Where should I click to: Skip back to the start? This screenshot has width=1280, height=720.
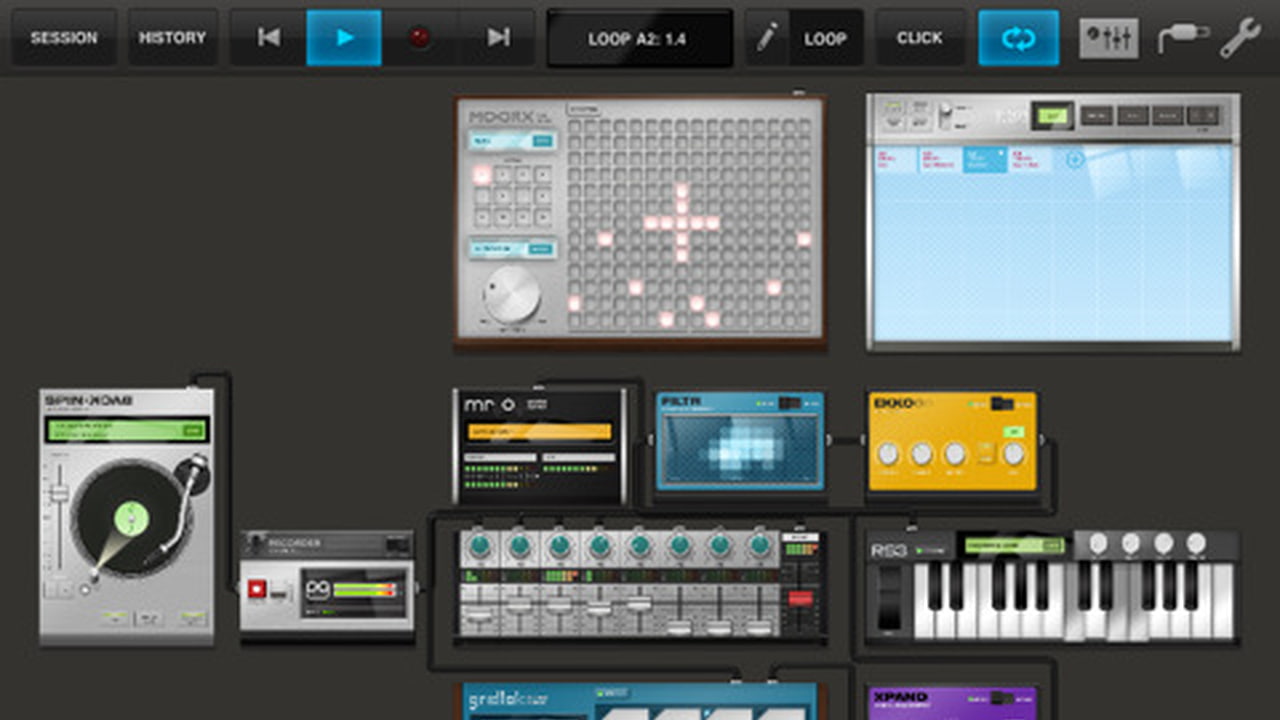pos(268,38)
